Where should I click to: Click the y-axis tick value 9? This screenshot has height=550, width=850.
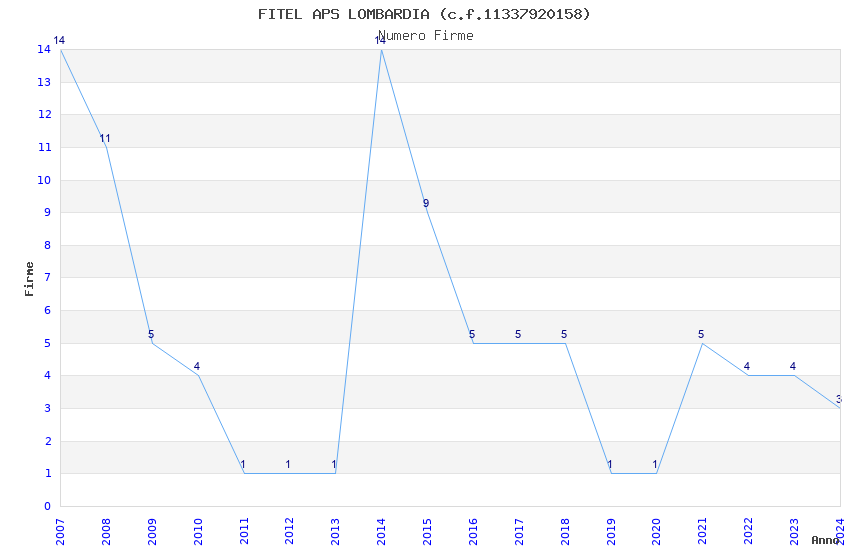click(48, 212)
